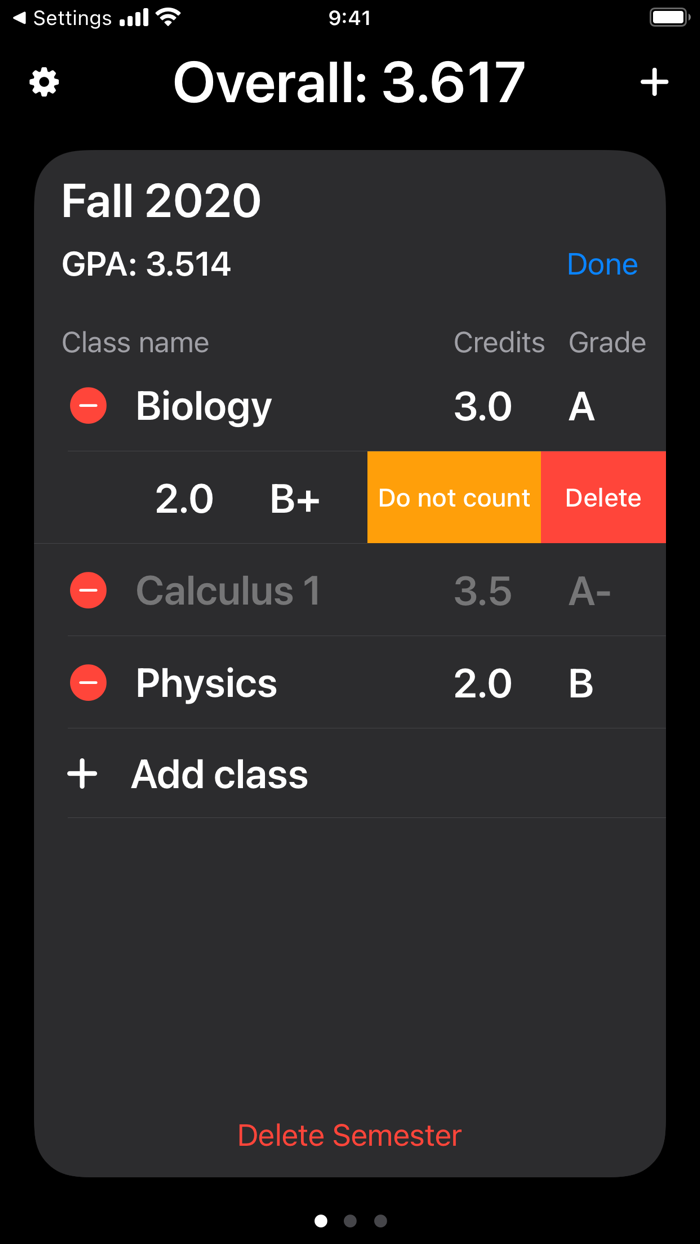Open the settings gear icon
The height and width of the screenshot is (1244, 700).
coord(43,82)
